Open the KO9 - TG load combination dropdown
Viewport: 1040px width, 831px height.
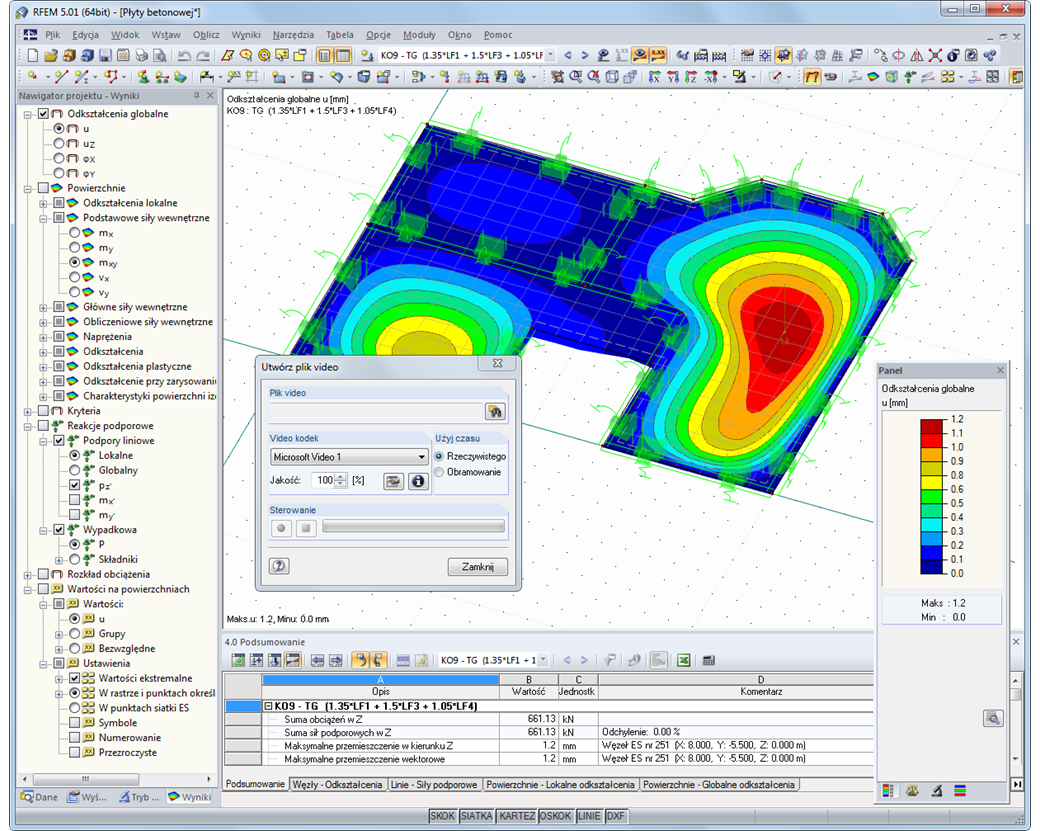550,56
